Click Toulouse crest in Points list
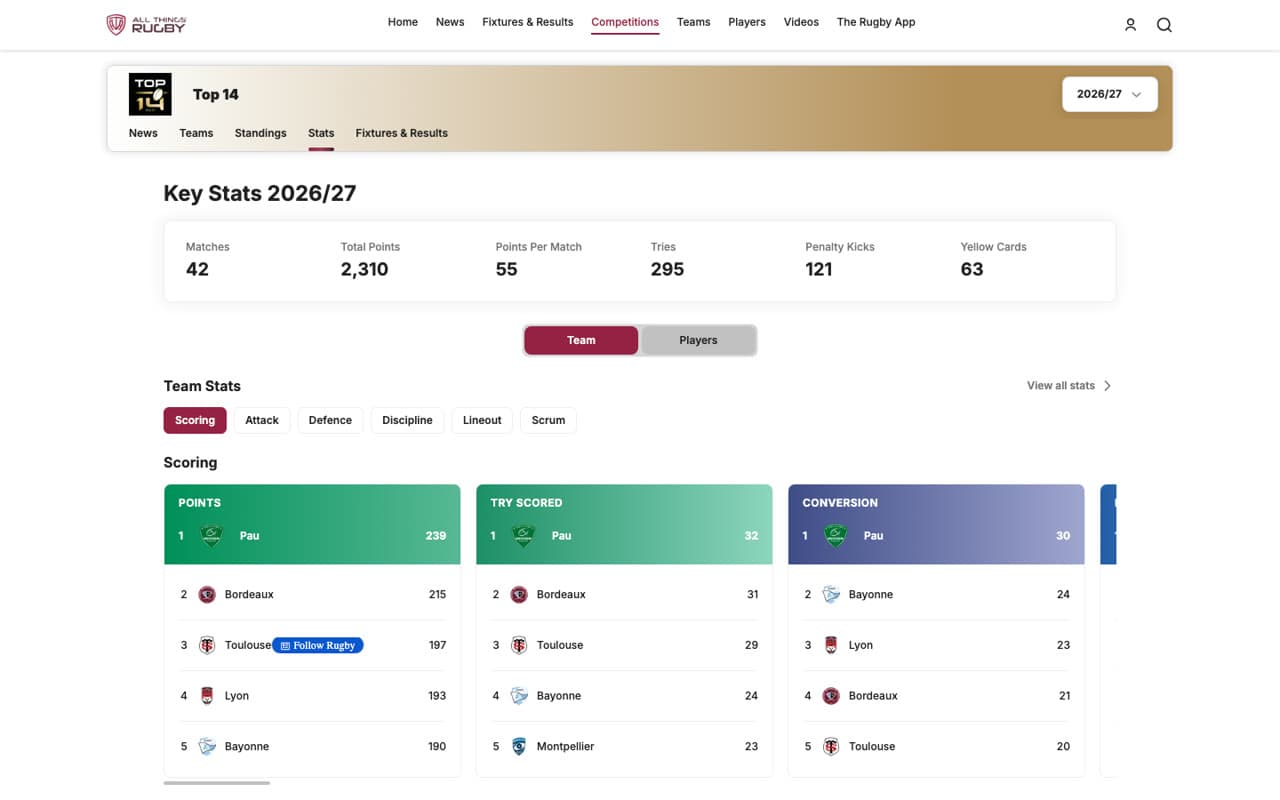The image size is (1280, 800). [x=207, y=645]
